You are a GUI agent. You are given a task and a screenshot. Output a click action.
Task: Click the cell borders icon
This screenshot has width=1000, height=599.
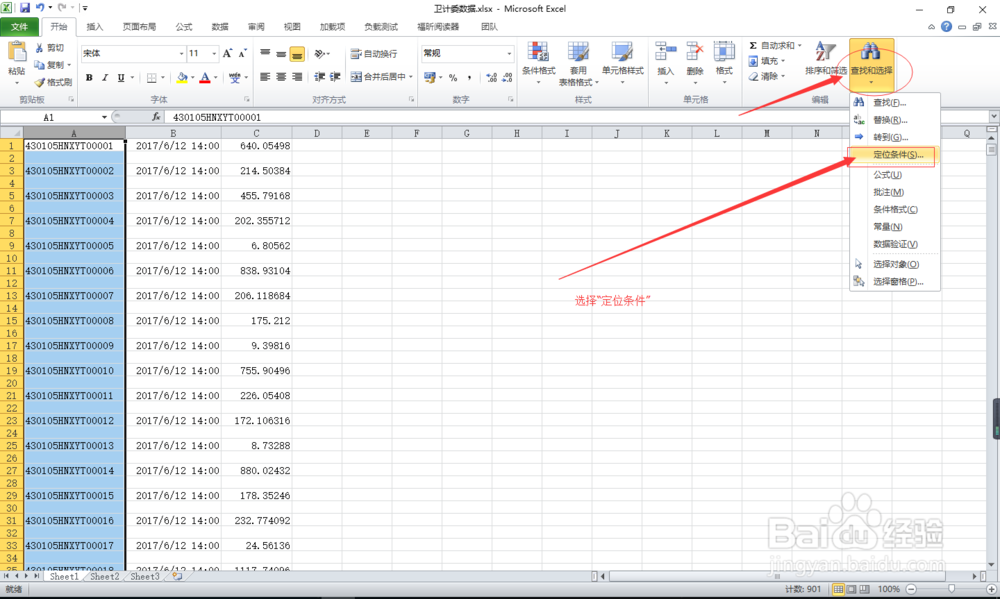pyautogui.click(x=152, y=78)
